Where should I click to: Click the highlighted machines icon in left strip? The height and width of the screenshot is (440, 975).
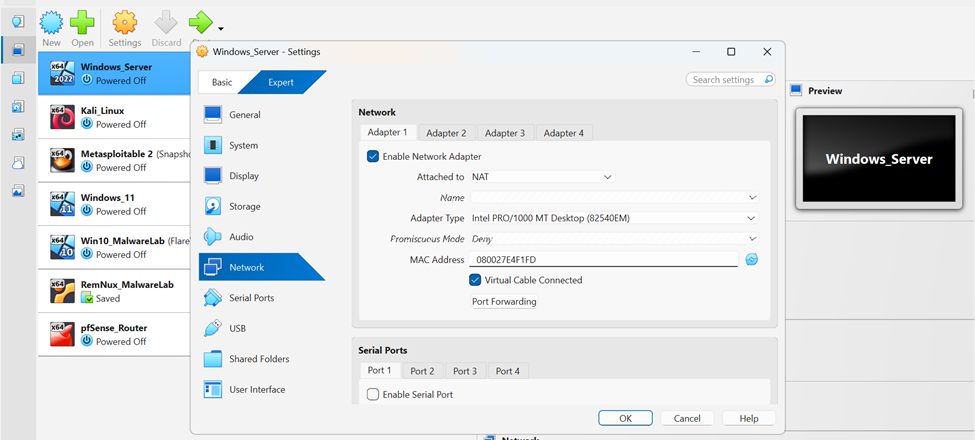pos(18,49)
